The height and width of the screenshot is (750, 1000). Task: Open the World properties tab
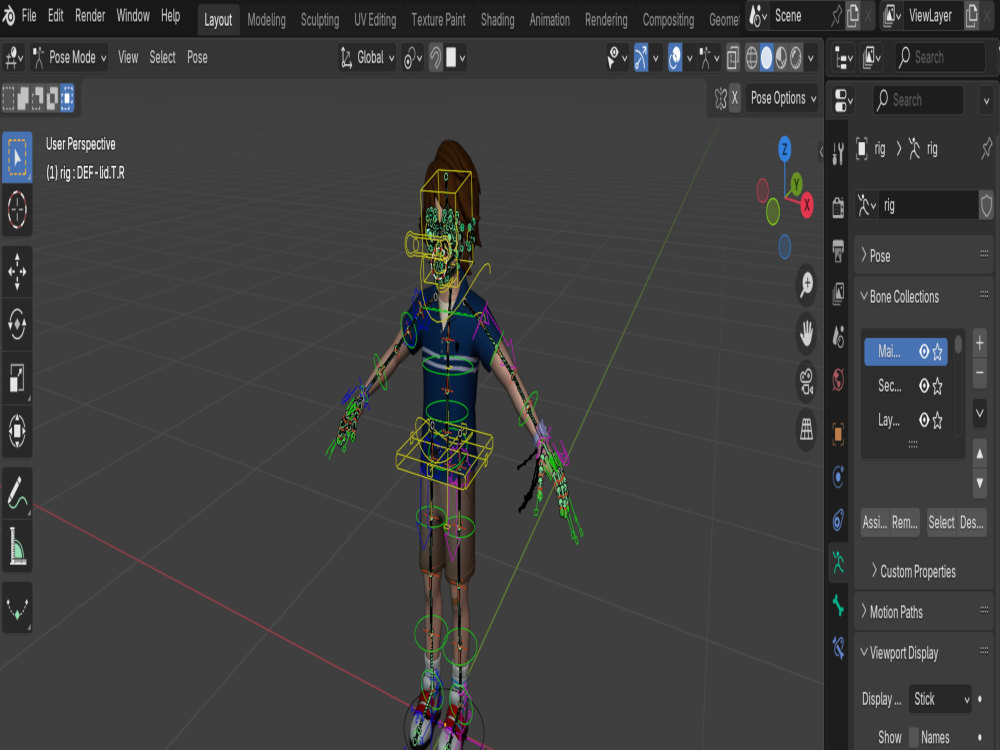(839, 379)
